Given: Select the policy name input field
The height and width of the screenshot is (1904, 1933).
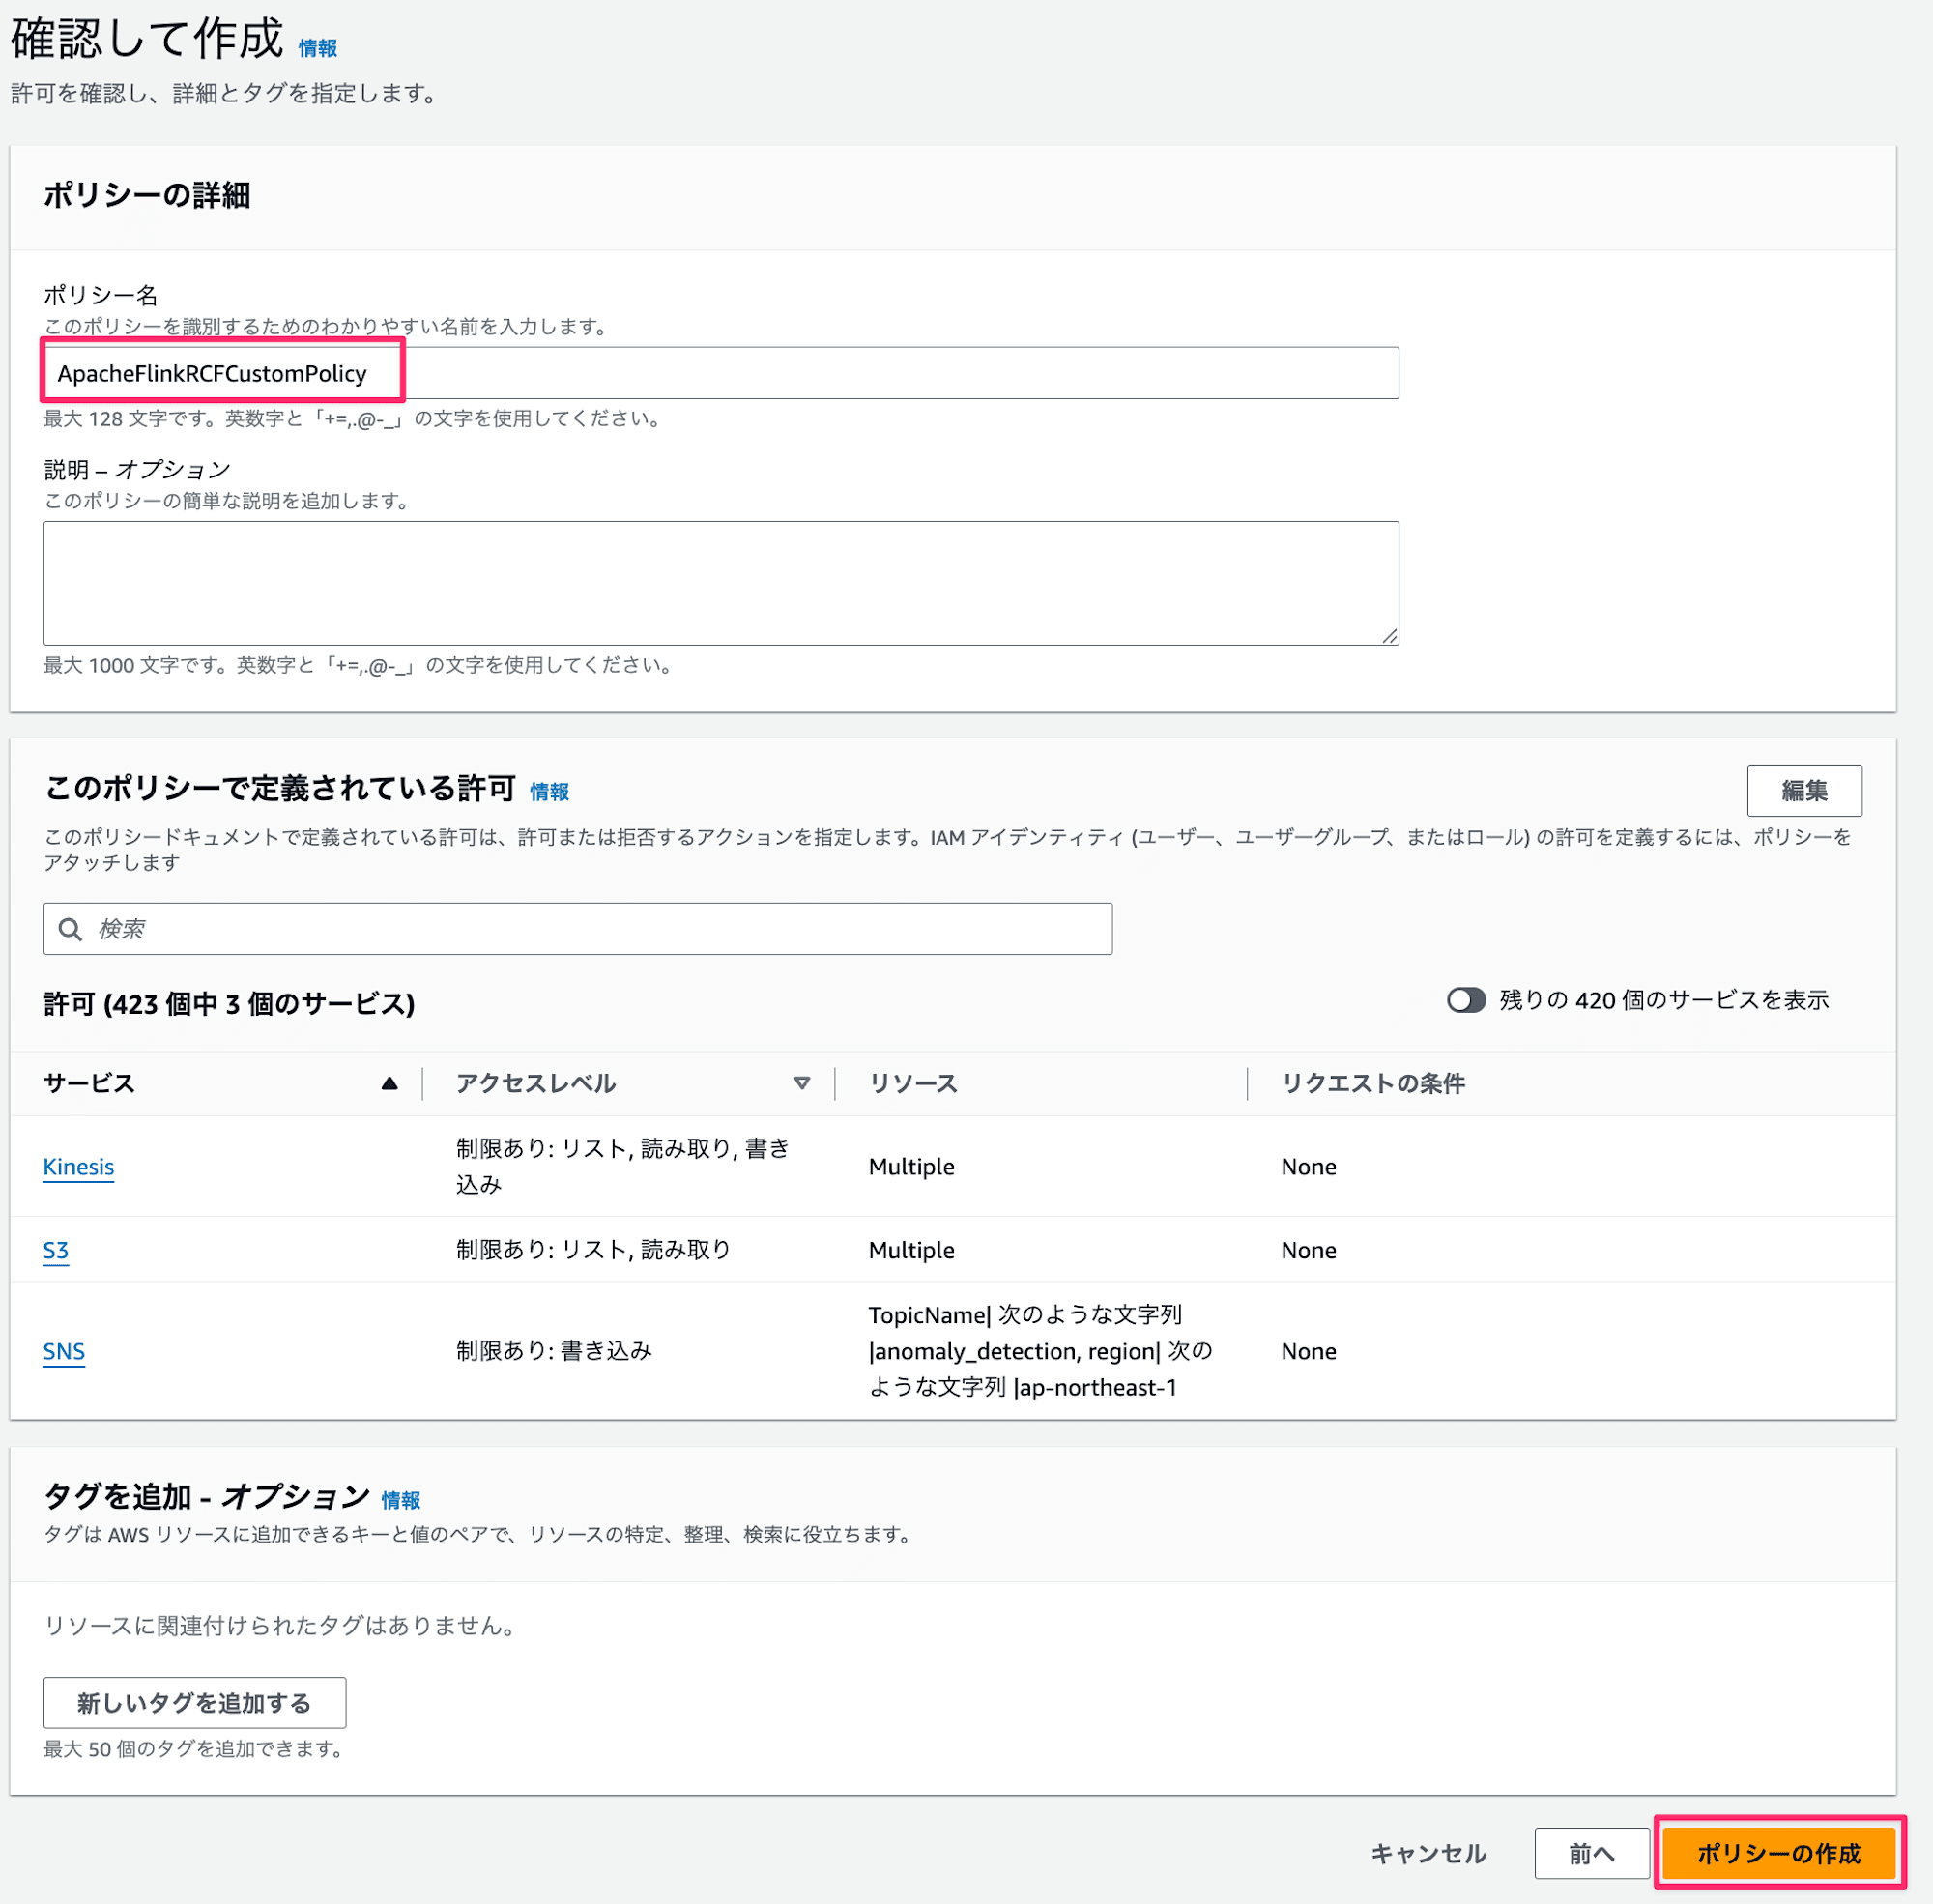Looking at the screenshot, I should point(718,371).
